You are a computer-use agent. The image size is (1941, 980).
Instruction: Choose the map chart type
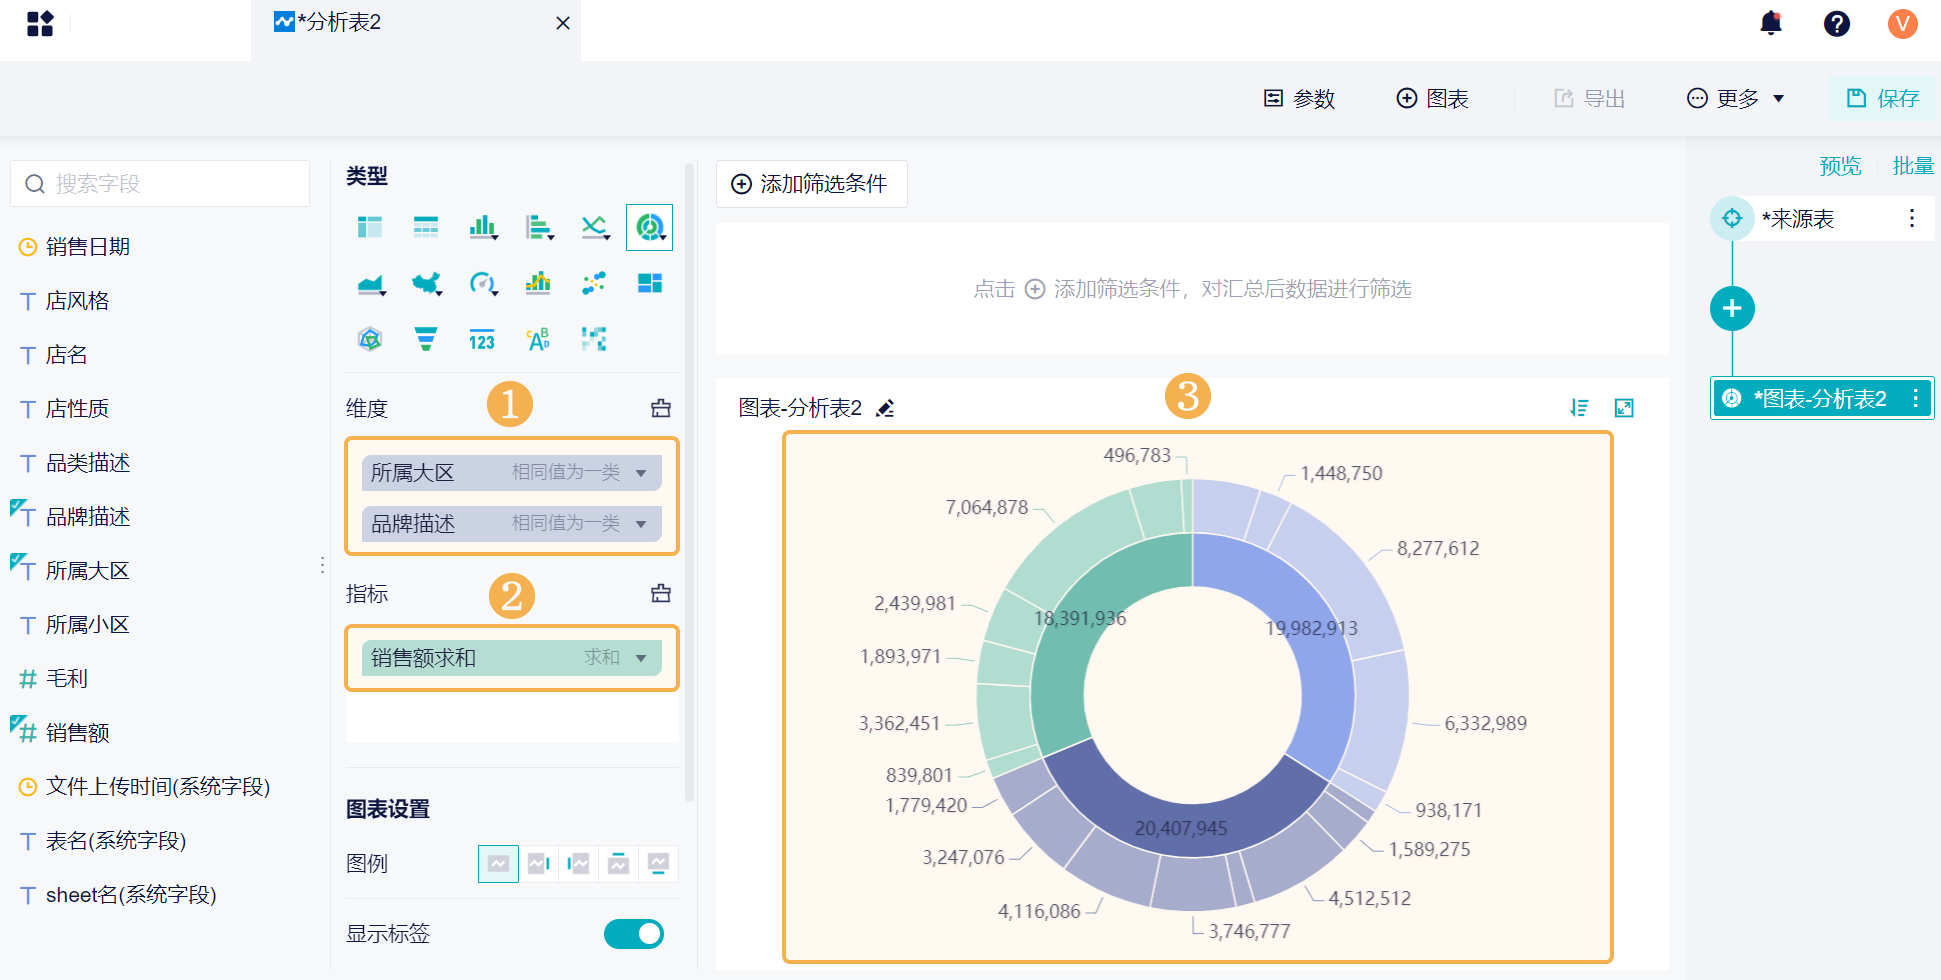point(426,284)
